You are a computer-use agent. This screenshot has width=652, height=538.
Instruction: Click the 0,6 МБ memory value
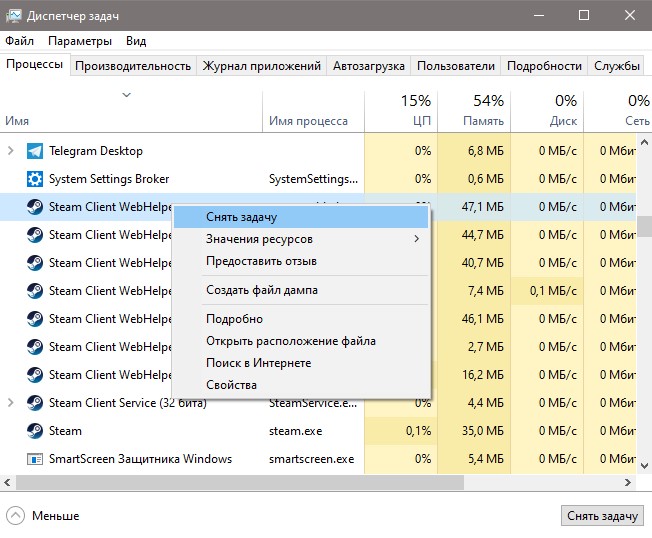tap(486, 179)
